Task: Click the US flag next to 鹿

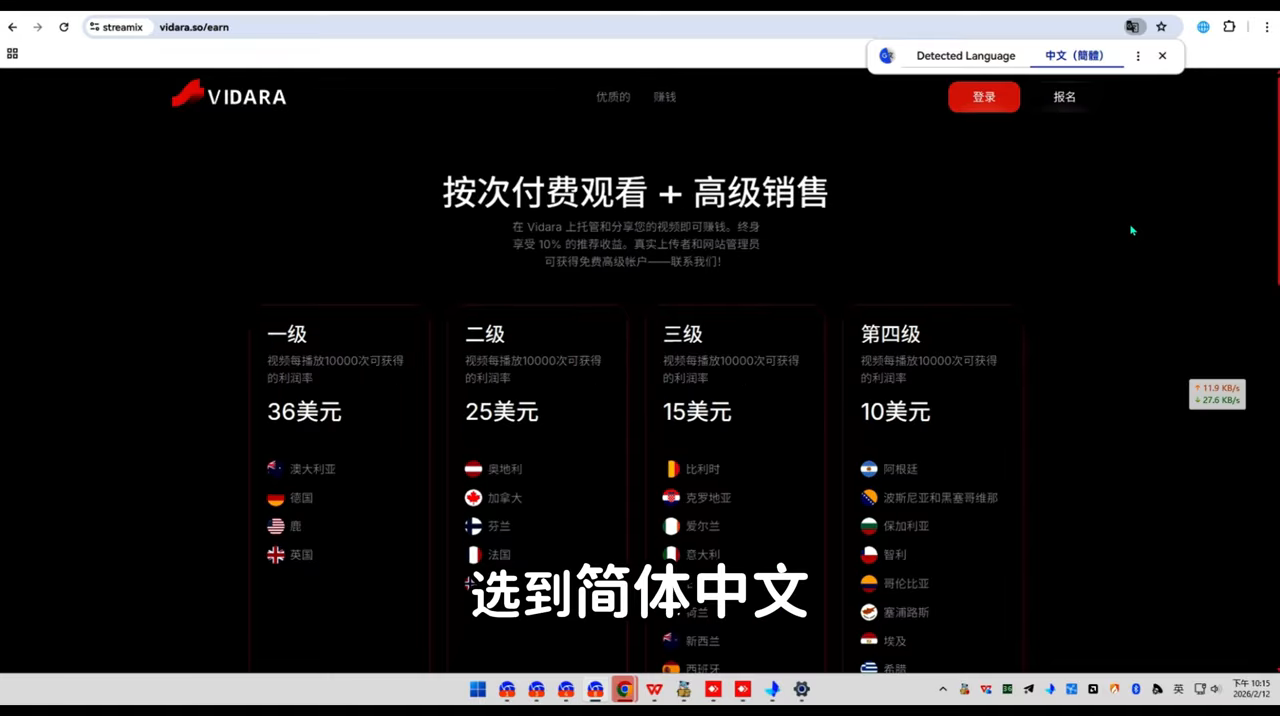Action: coord(276,526)
